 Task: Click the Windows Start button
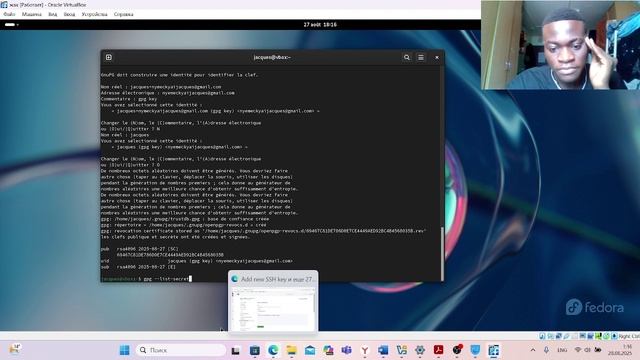[124, 350]
